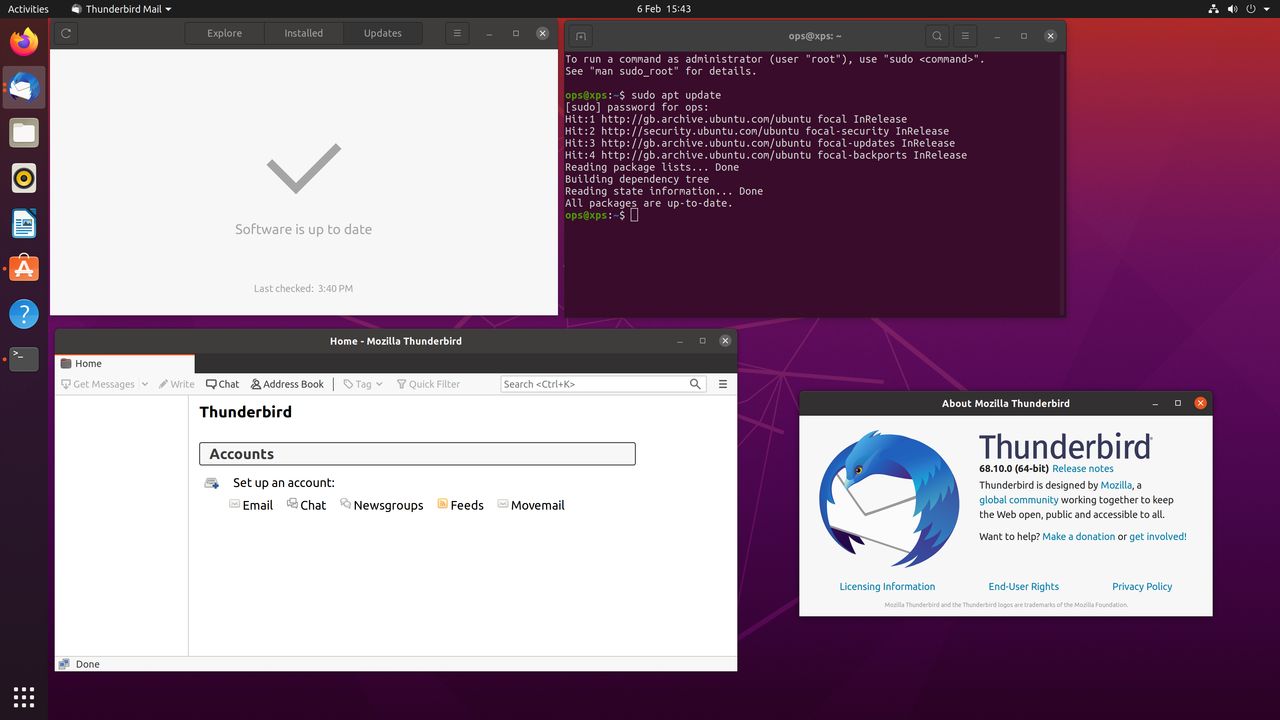Open the system status menu tray
Viewport: 1280px width, 720px height.
click(1240, 9)
